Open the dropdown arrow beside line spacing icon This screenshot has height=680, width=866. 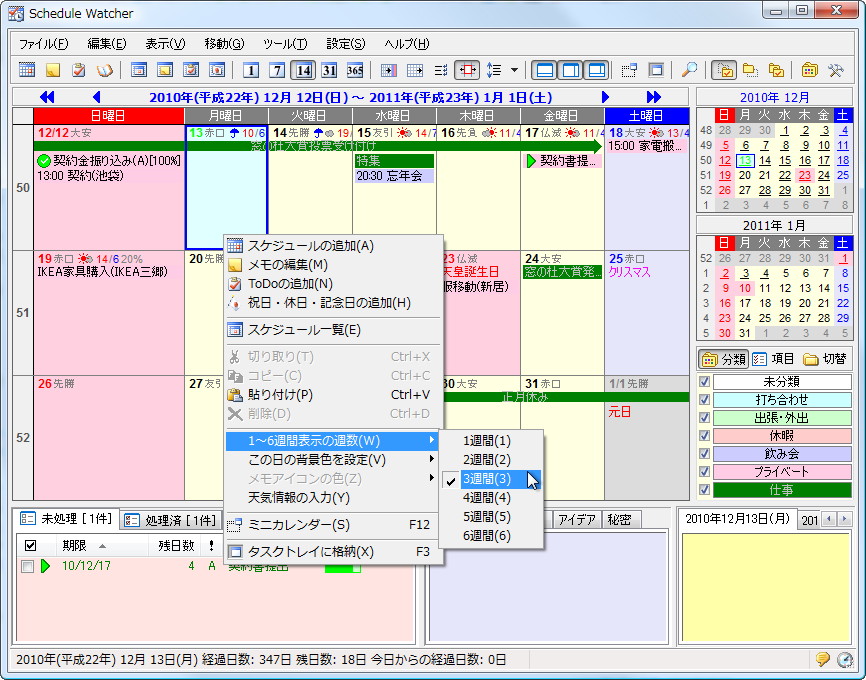point(514,70)
